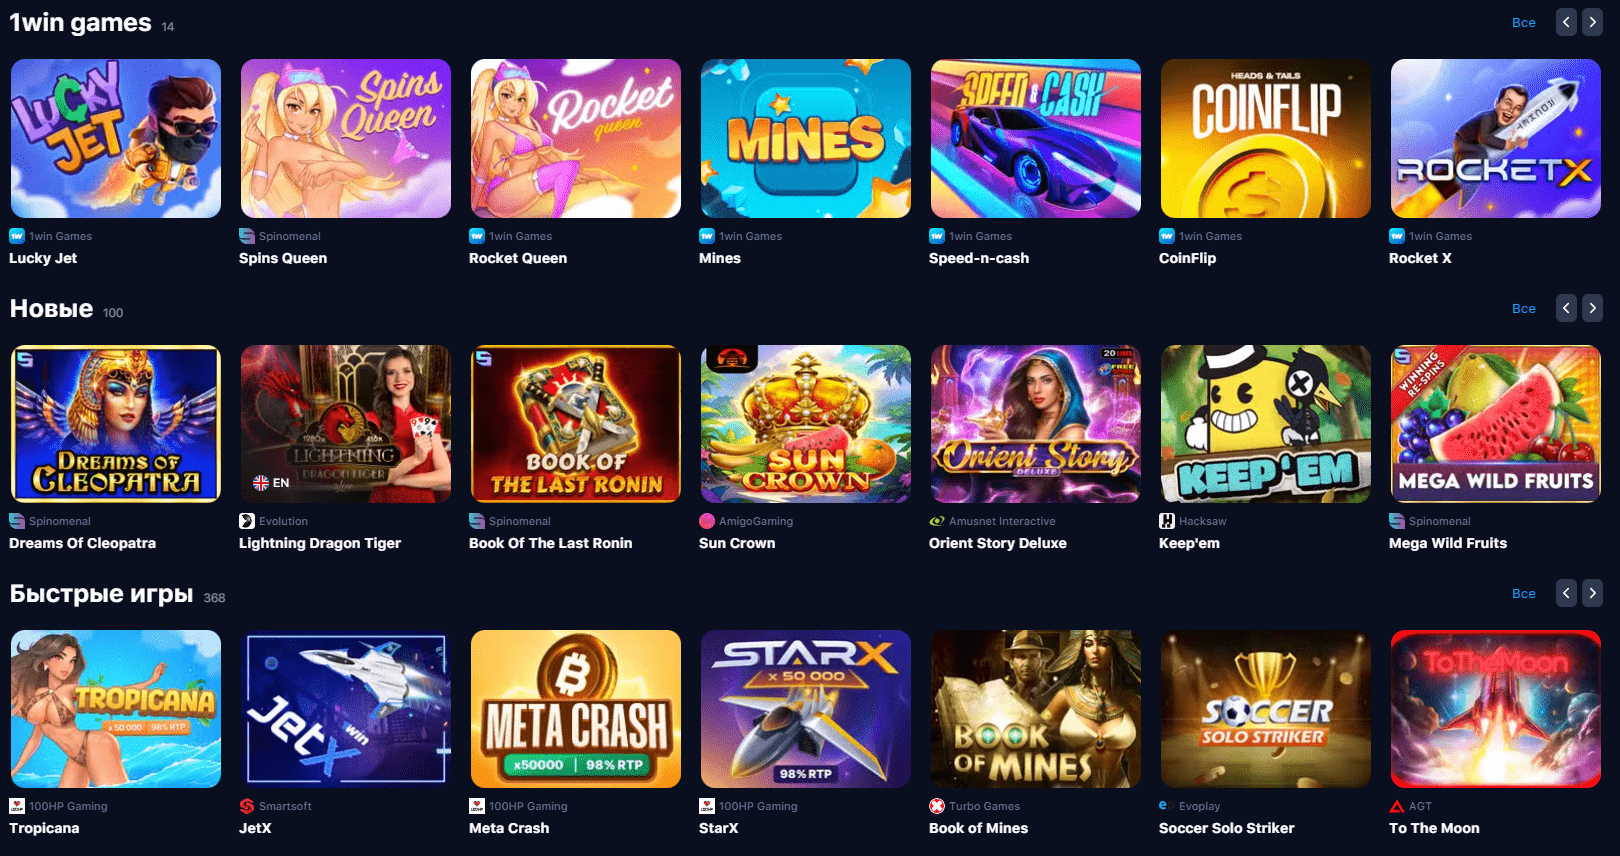Screen dimensions: 1620x856
Task: Open the Mines game tile
Action: click(806, 138)
